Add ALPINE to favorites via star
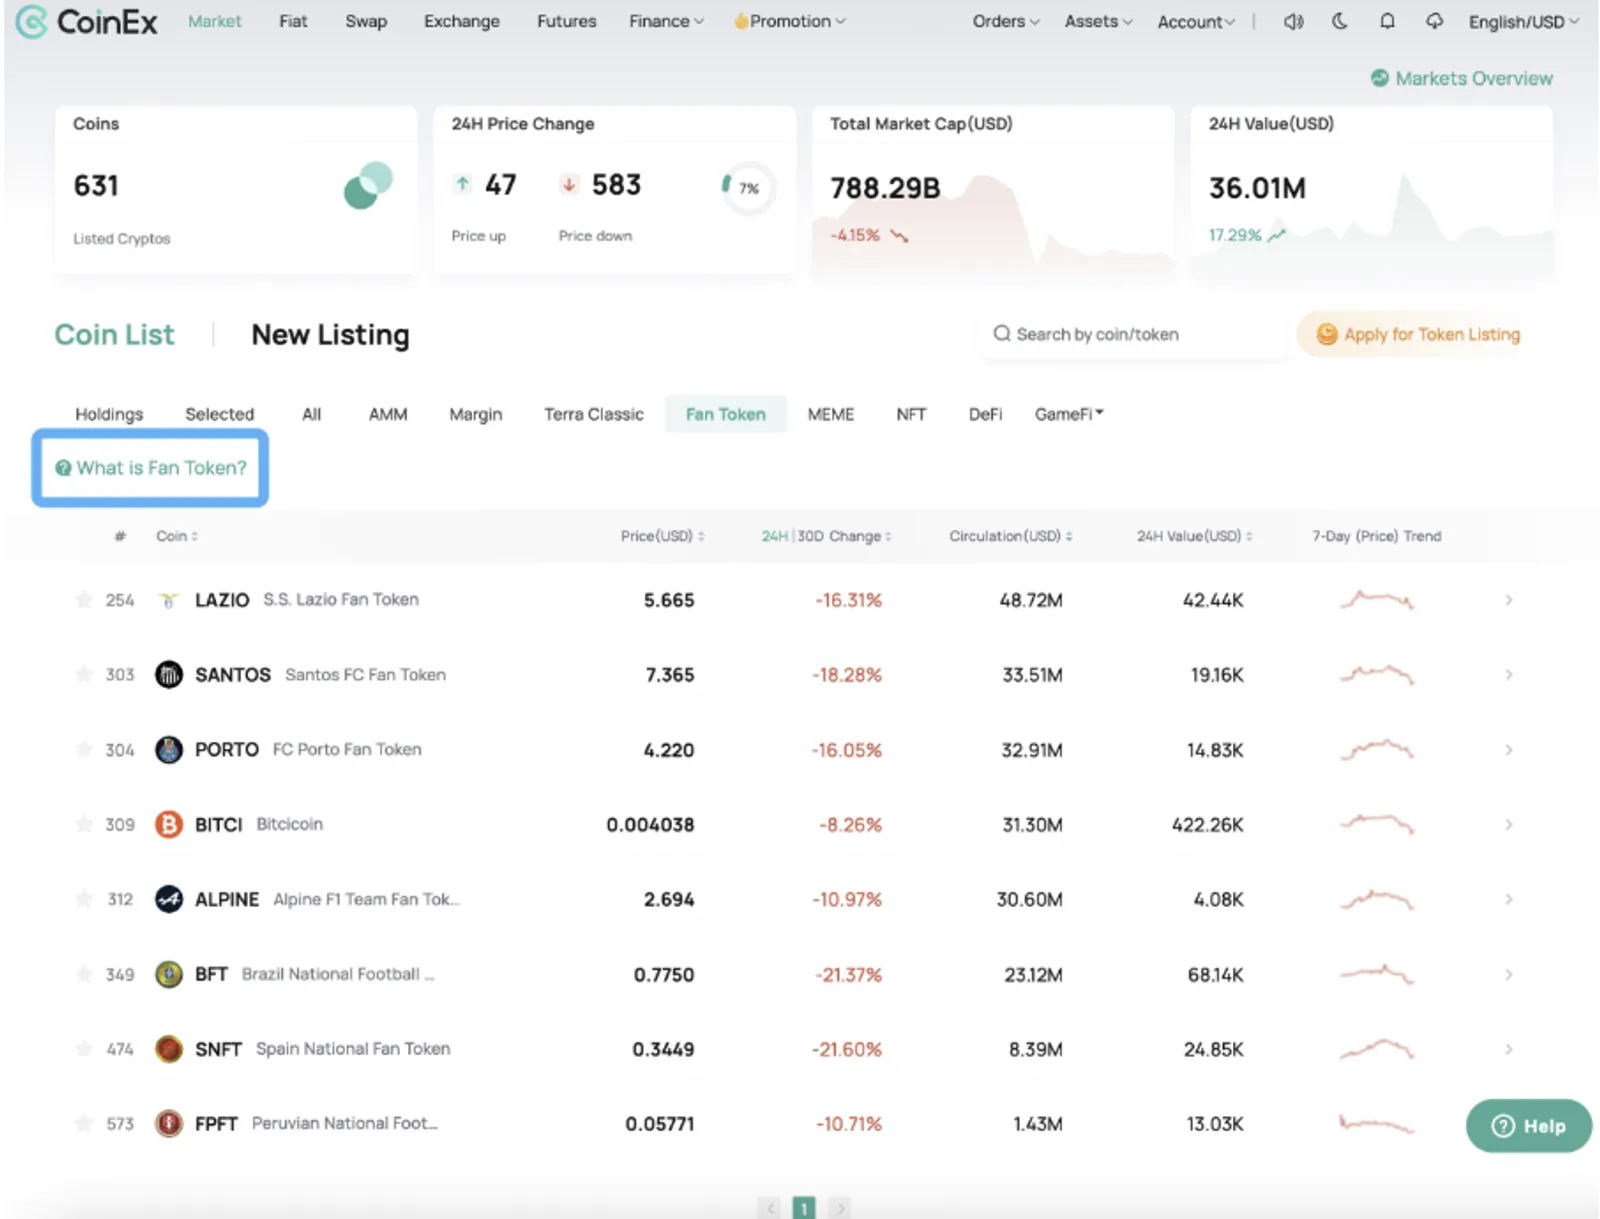The width and height of the screenshot is (1600, 1219). tap(84, 899)
